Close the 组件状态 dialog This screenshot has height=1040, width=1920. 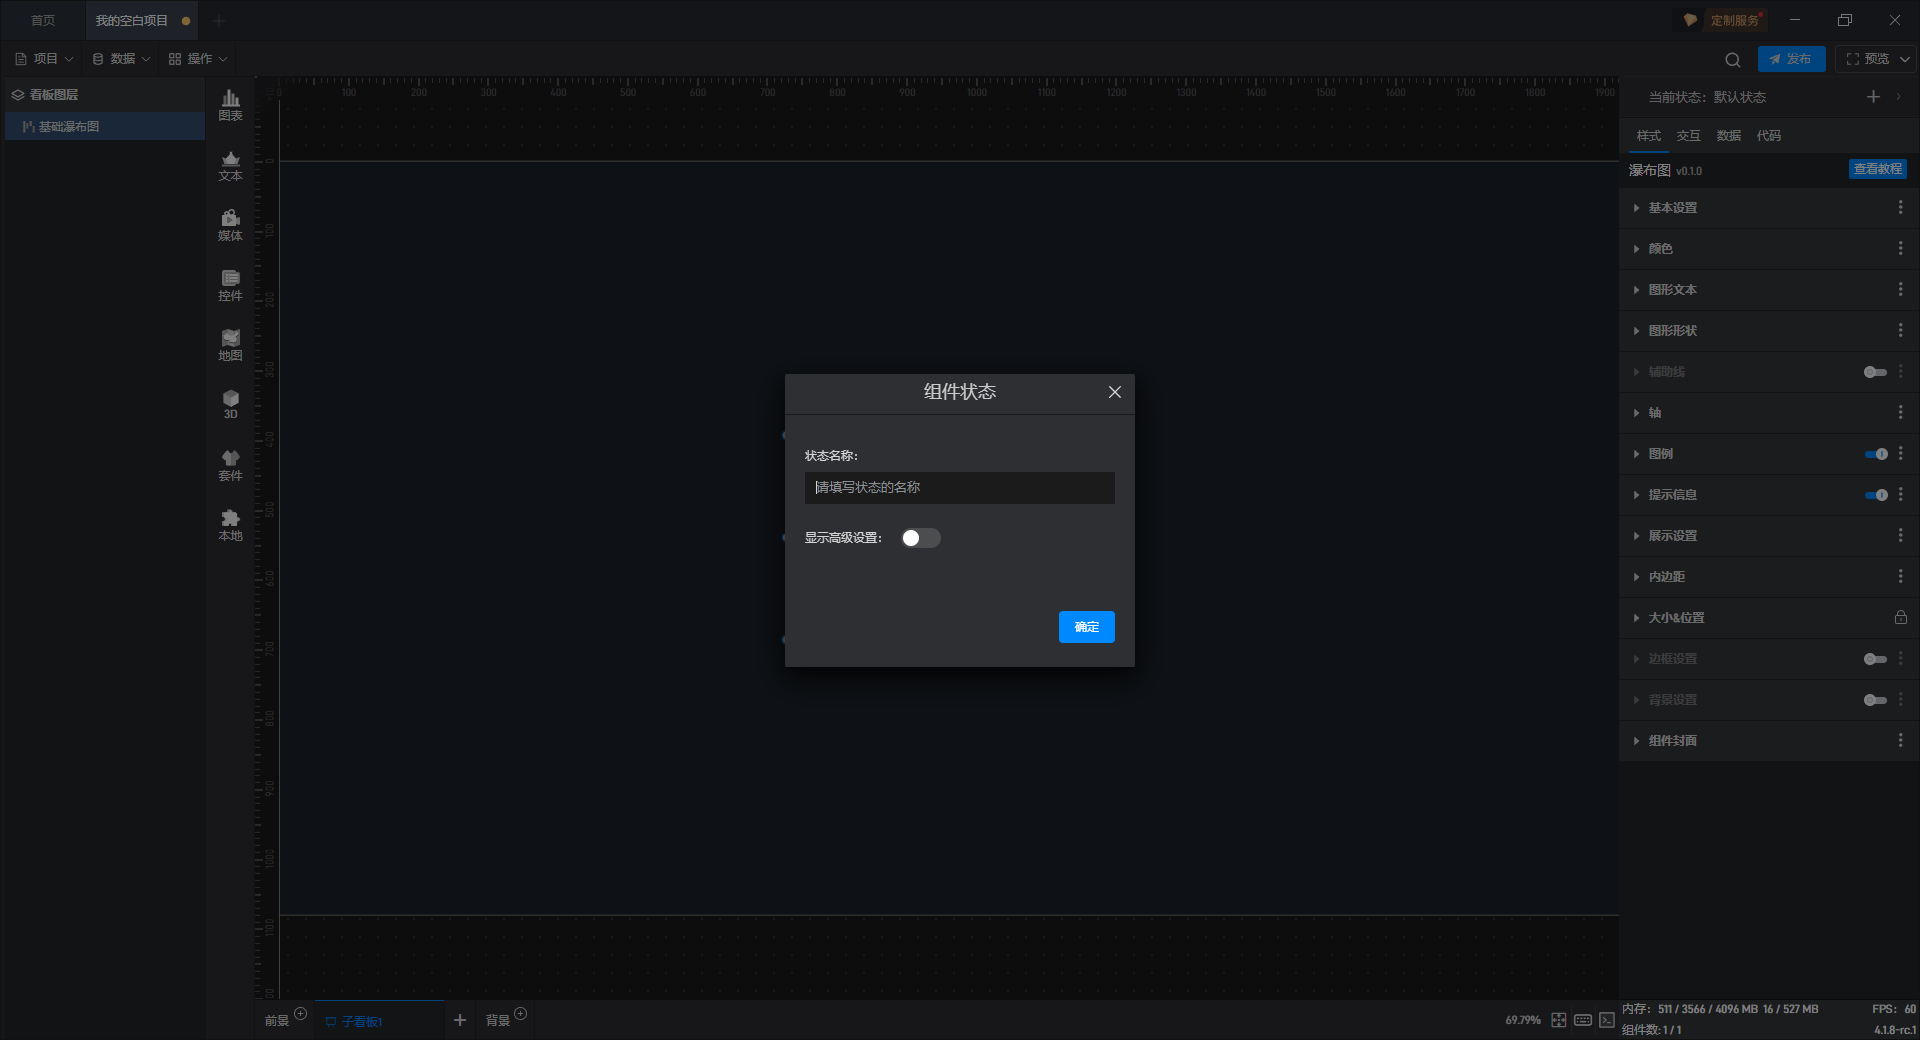click(1114, 392)
